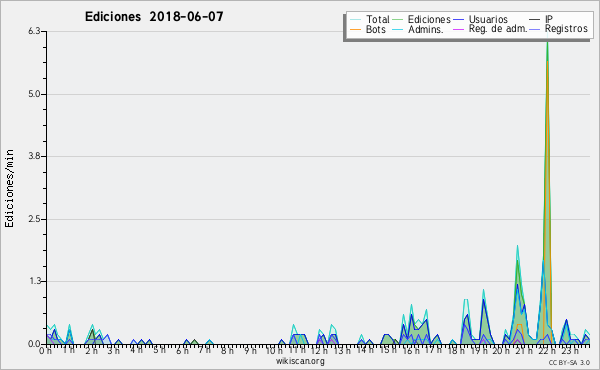Click the y-axis value 1.3

point(34,282)
